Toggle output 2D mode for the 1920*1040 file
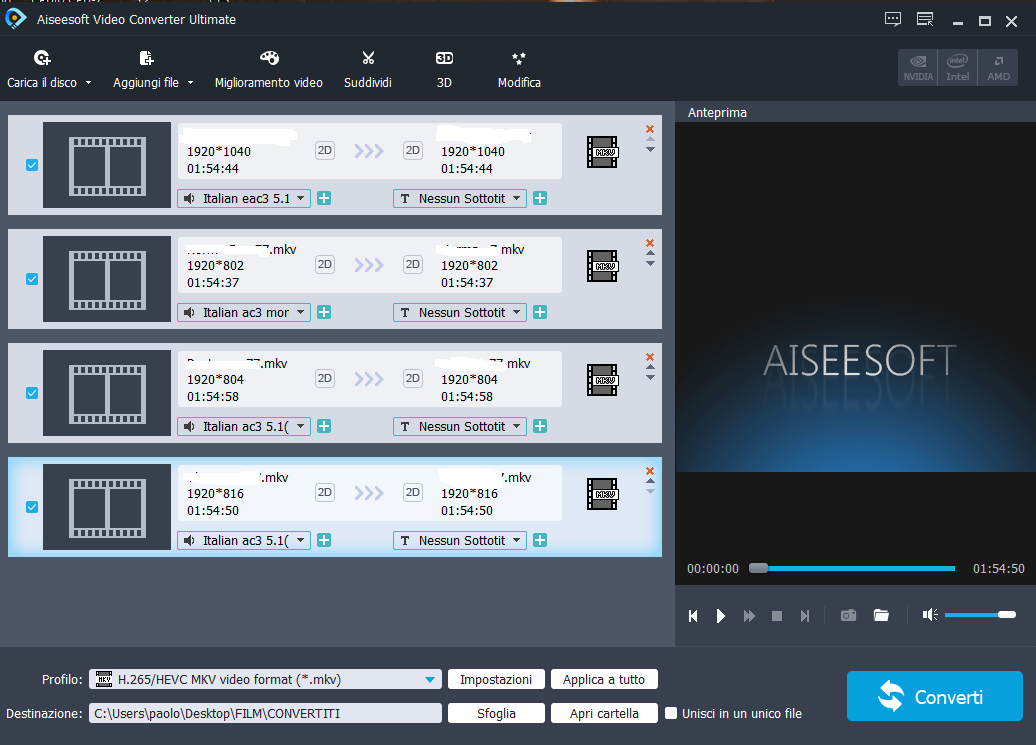This screenshot has height=745, width=1036. 412,151
